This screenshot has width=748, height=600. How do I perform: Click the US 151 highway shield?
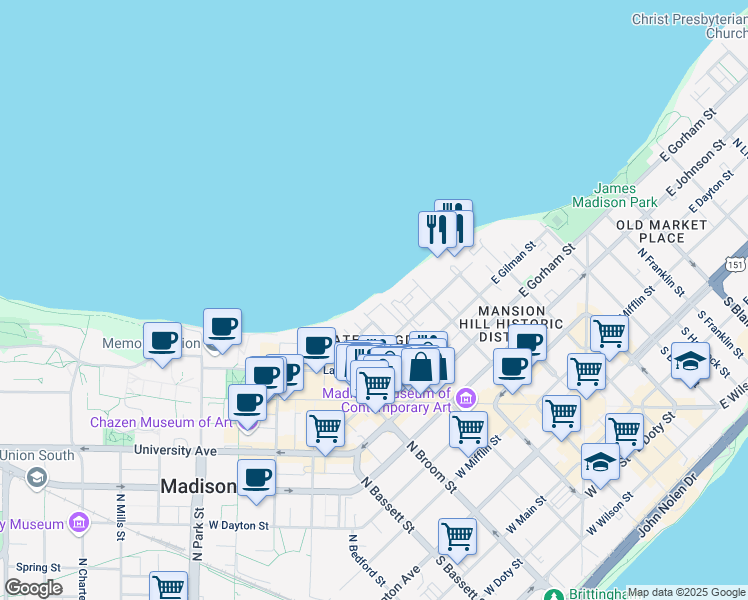[x=735, y=264]
